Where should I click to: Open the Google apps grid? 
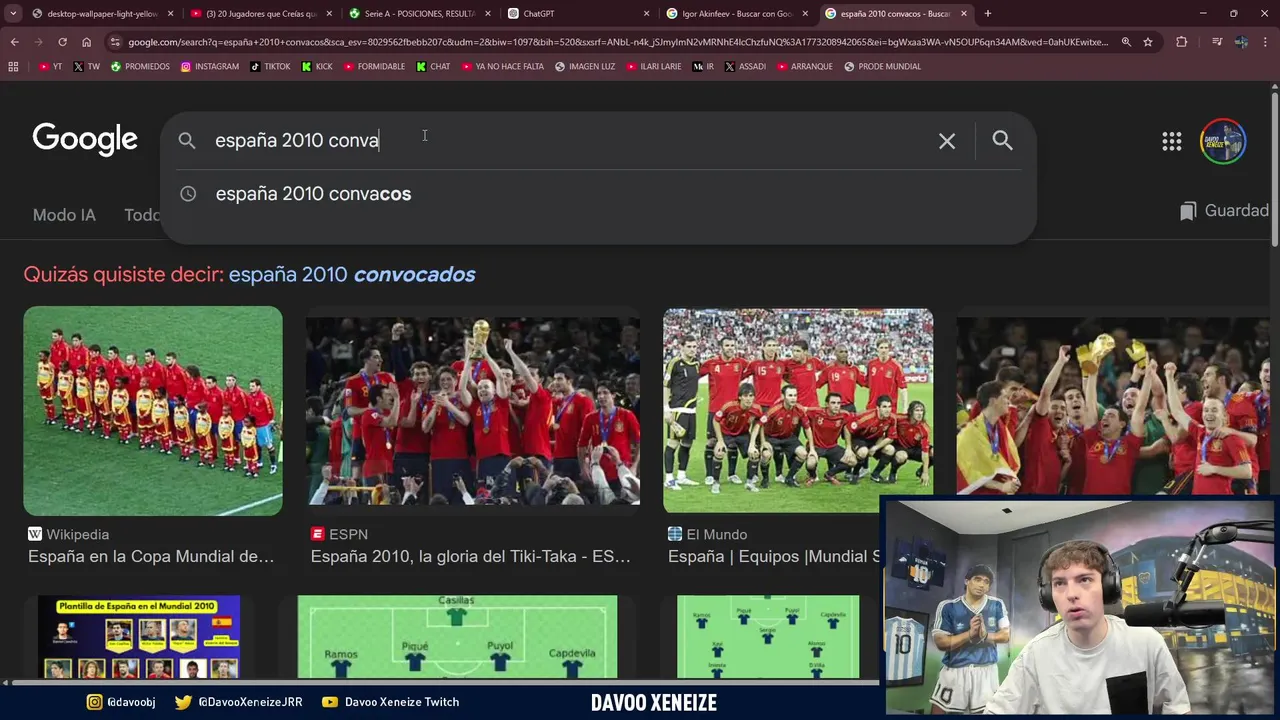1172,141
